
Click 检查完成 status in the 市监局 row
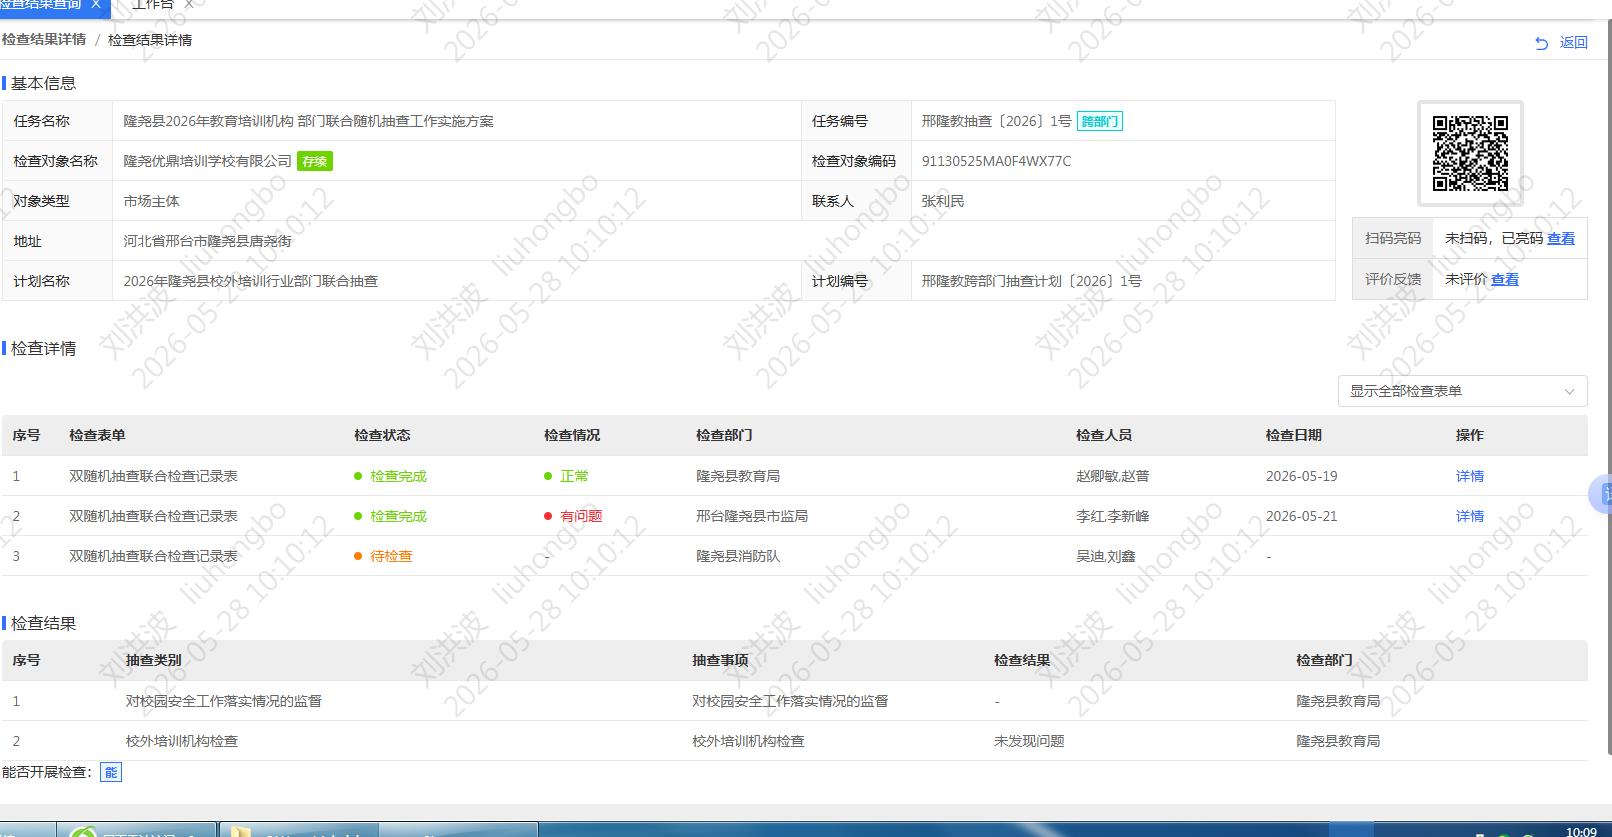point(398,516)
